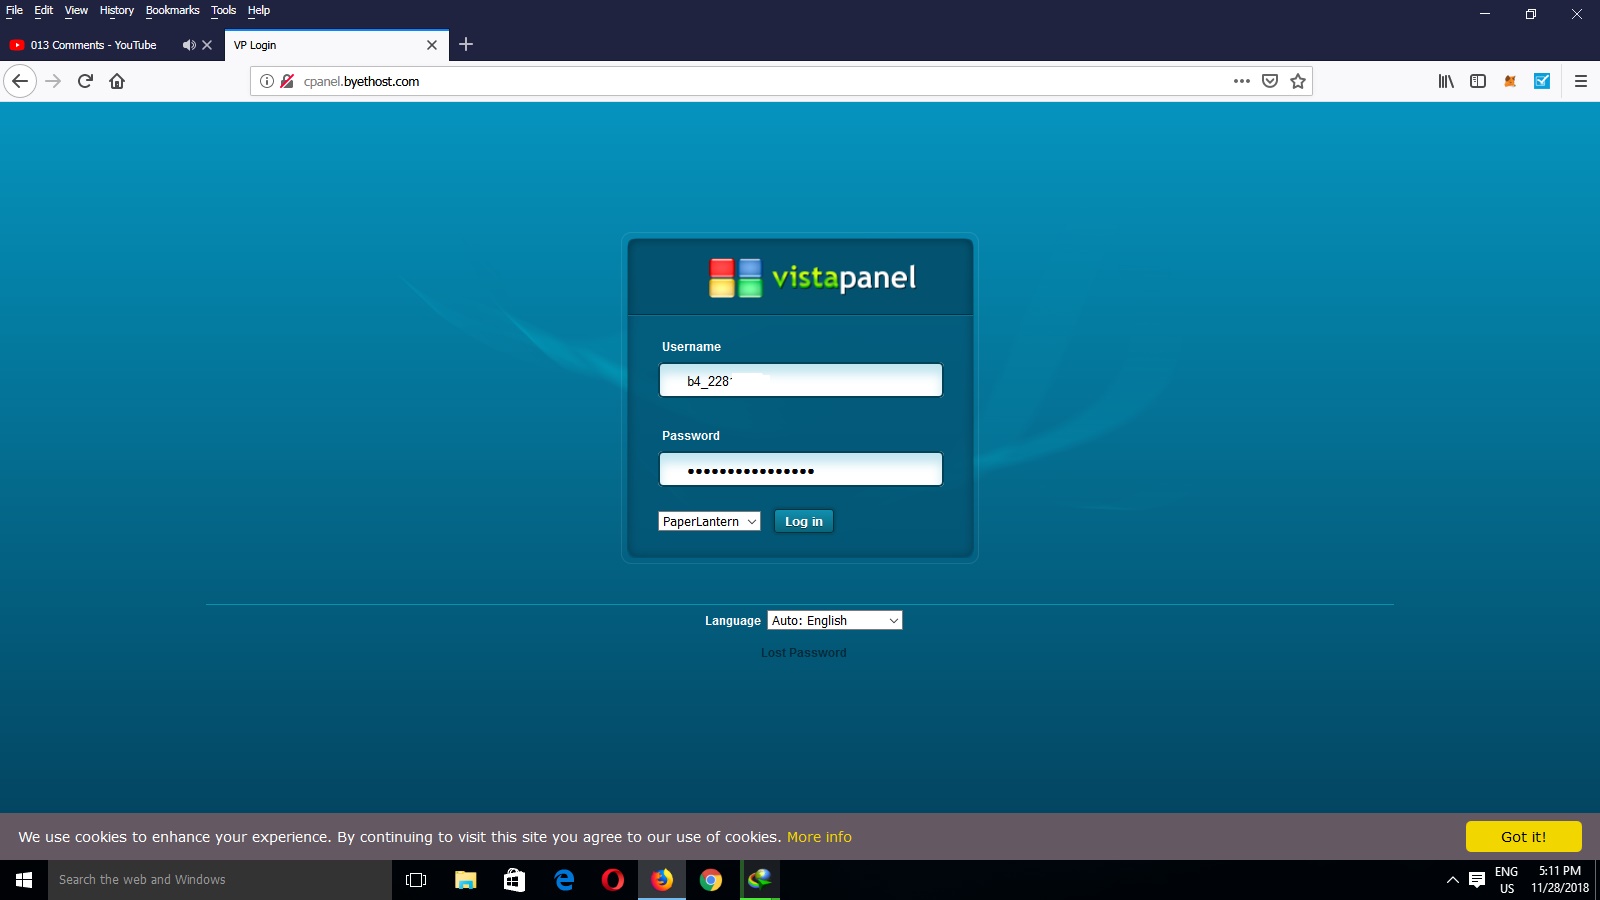Switch to Firefox on the taskbar
The height and width of the screenshot is (900, 1600).
point(662,880)
